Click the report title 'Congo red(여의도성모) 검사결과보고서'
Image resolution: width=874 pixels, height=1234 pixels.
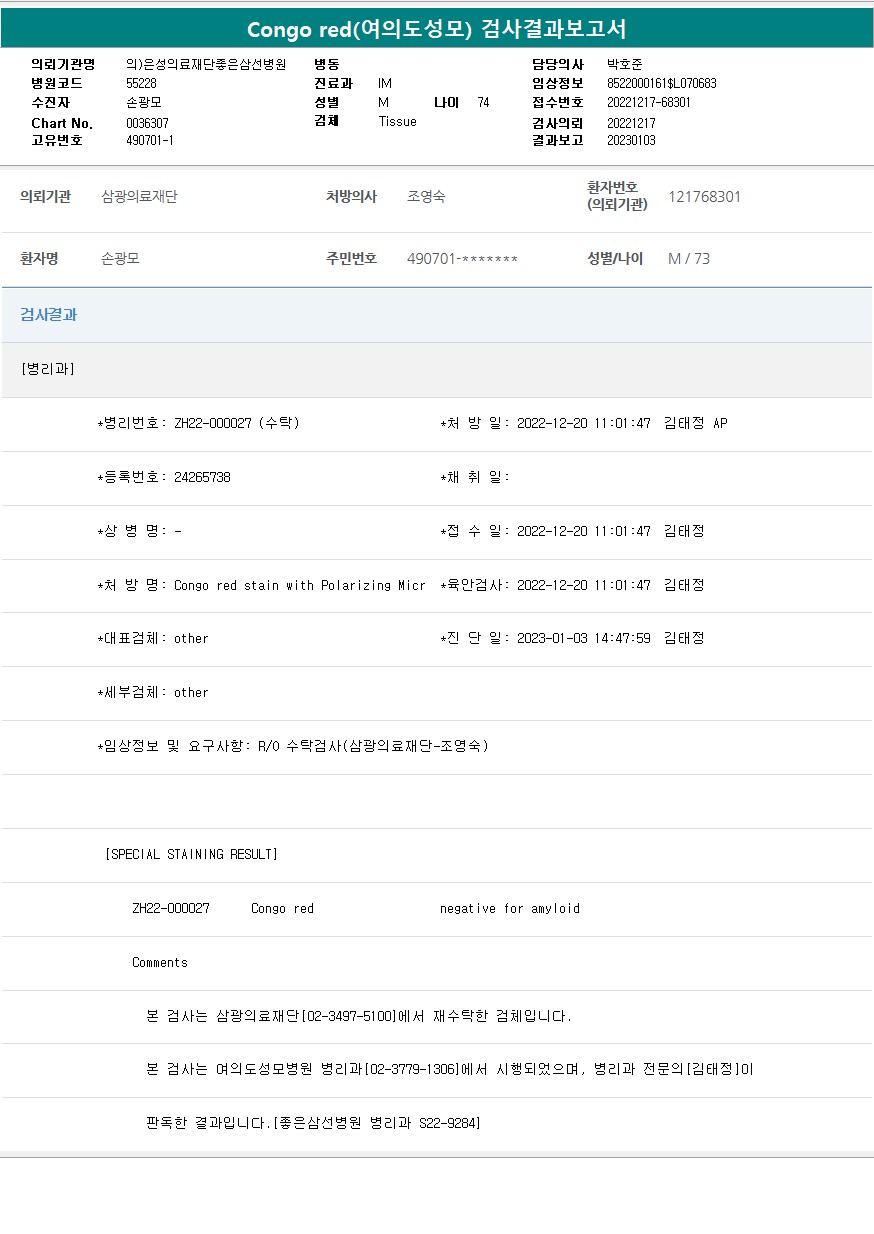437,29
